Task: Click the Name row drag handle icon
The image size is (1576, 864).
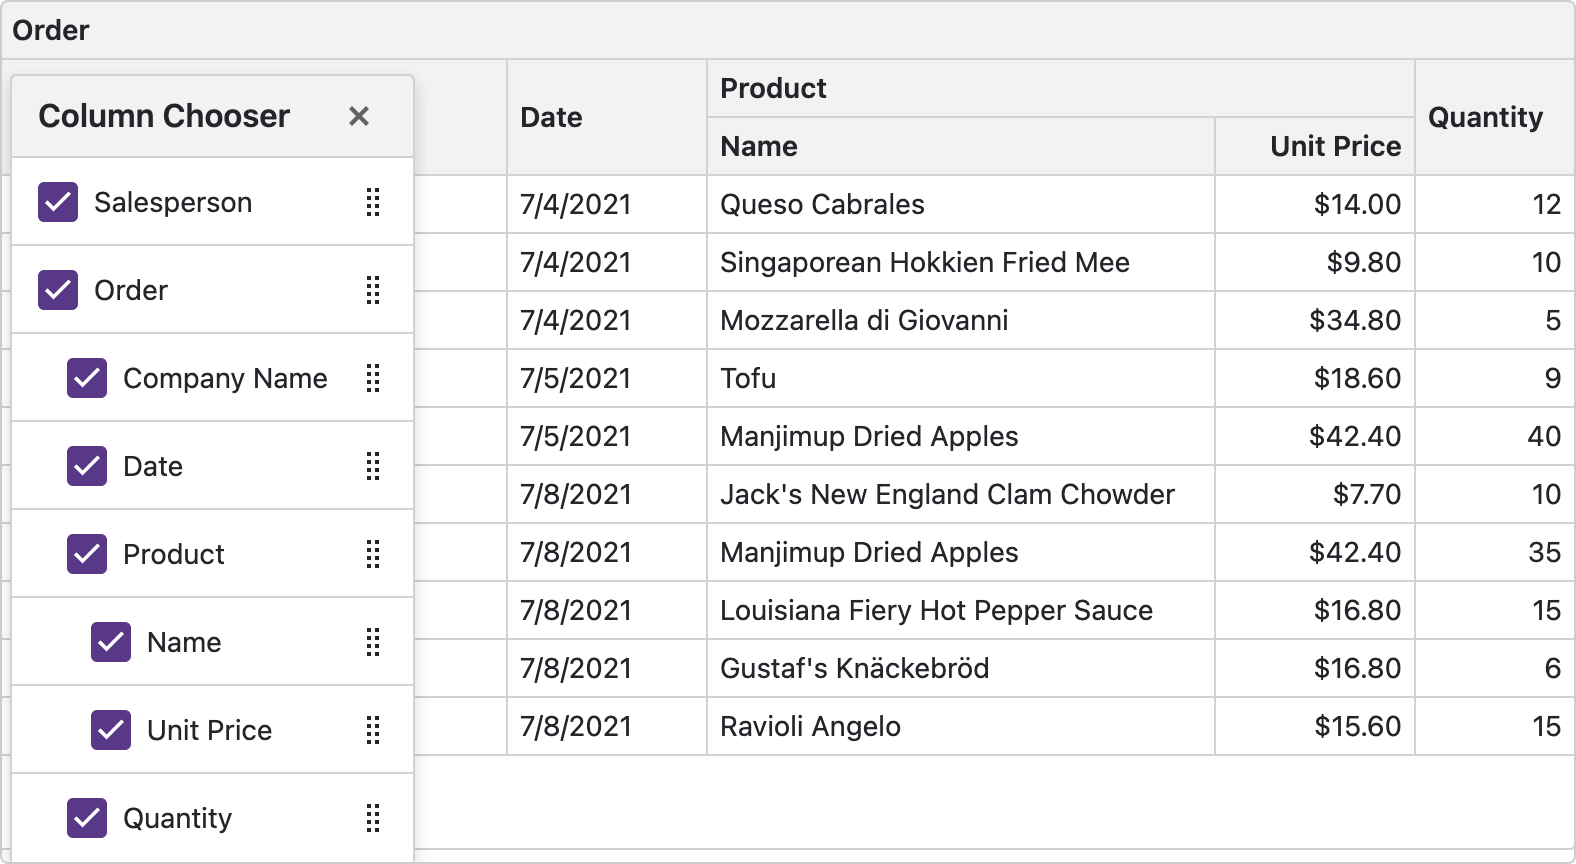Action: (x=373, y=642)
